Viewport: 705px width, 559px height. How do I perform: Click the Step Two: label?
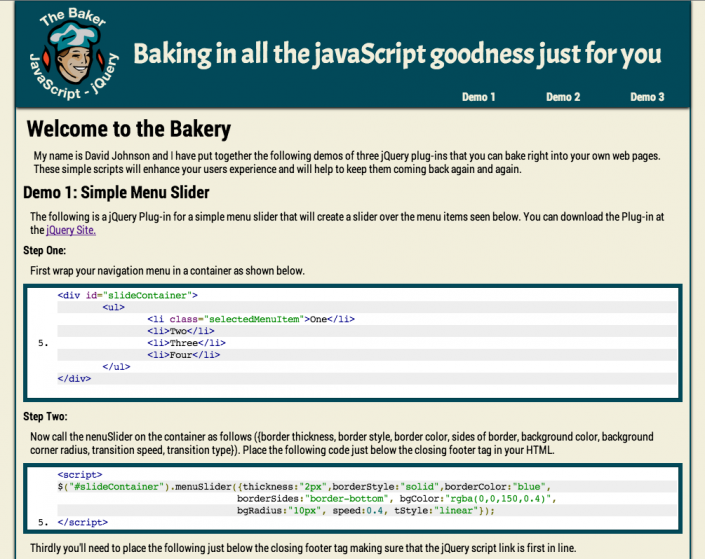[x=45, y=416]
